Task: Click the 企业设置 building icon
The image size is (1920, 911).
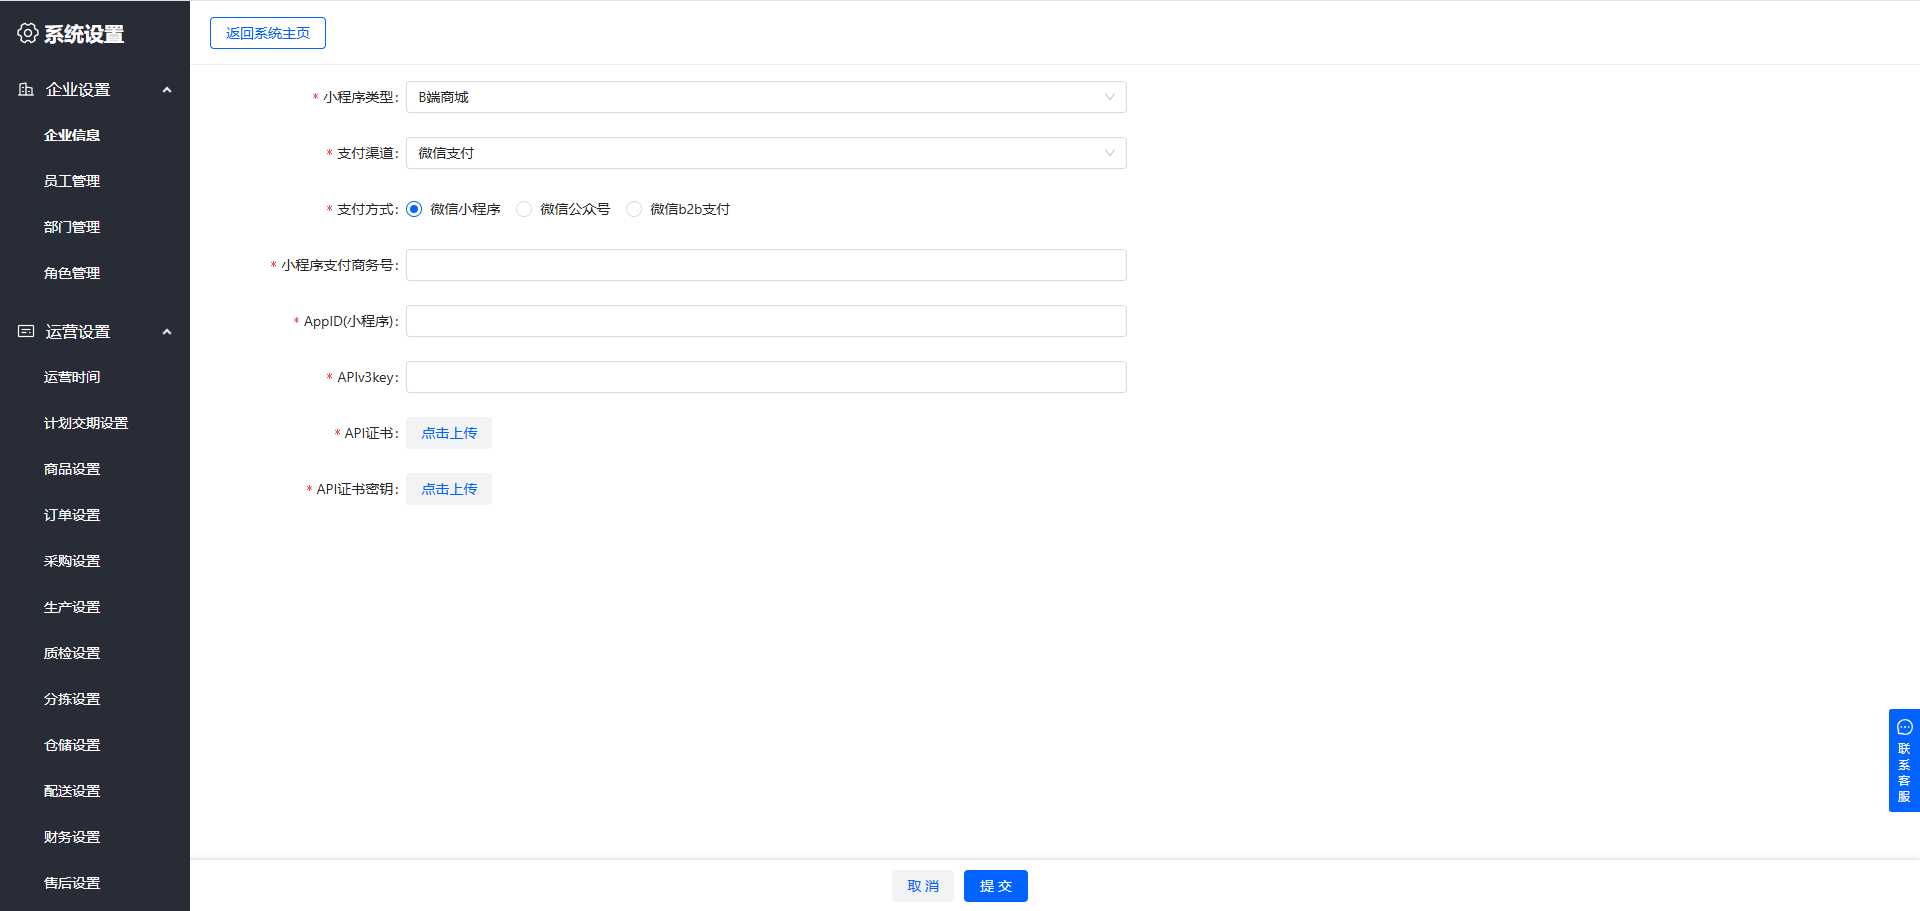Action: click(x=26, y=89)
